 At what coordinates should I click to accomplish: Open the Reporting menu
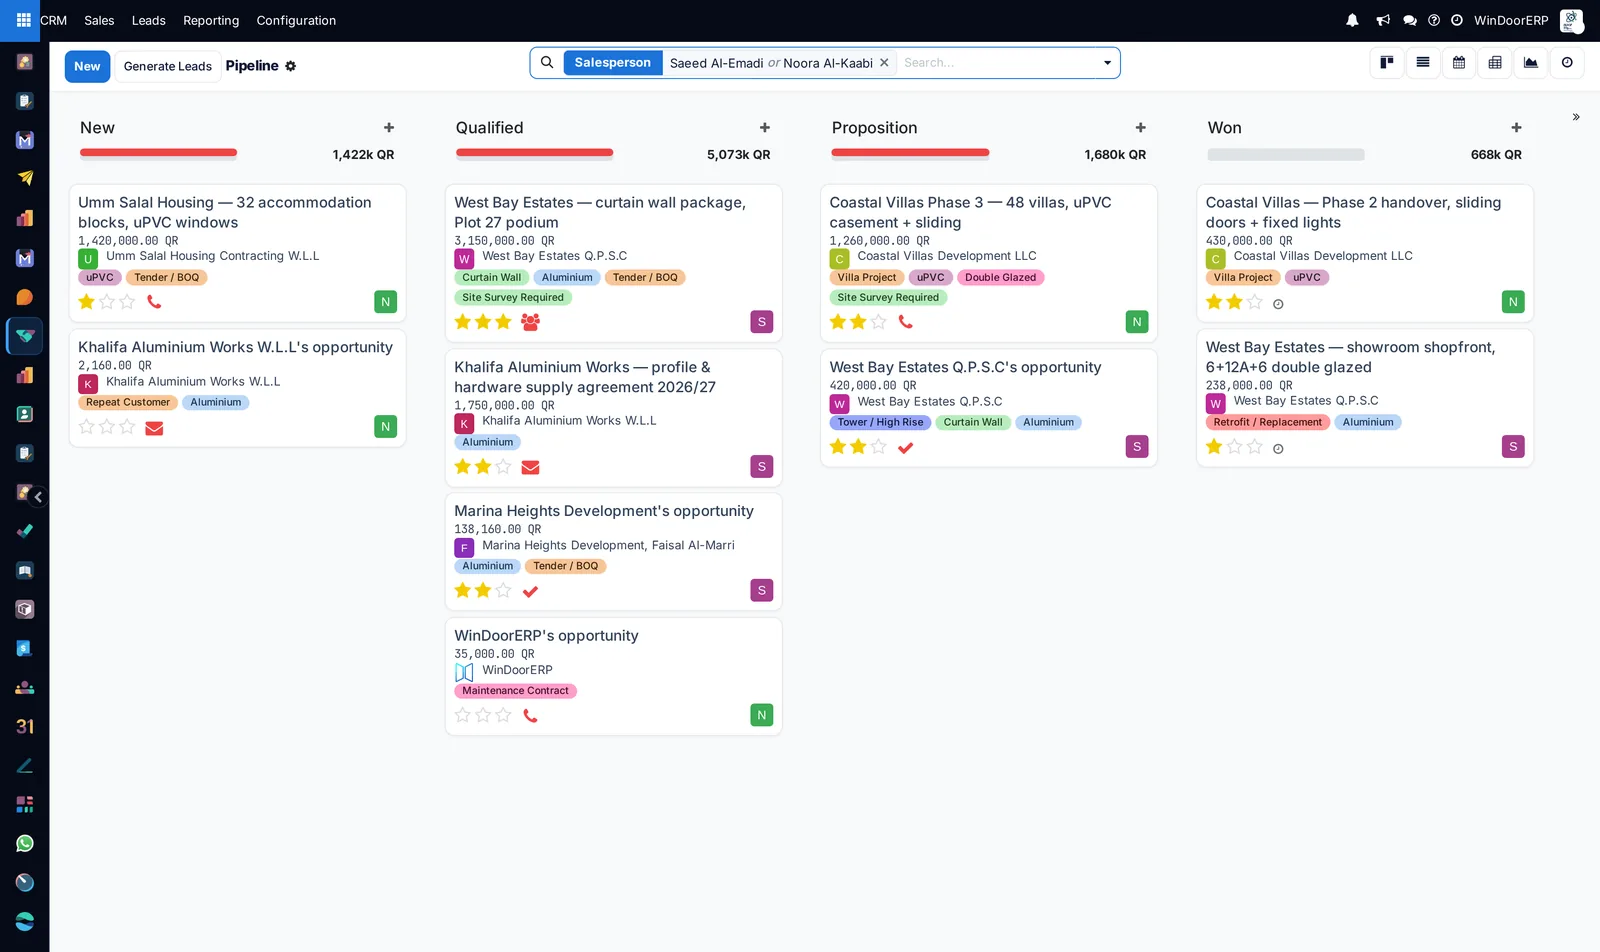tap(211, 20)
